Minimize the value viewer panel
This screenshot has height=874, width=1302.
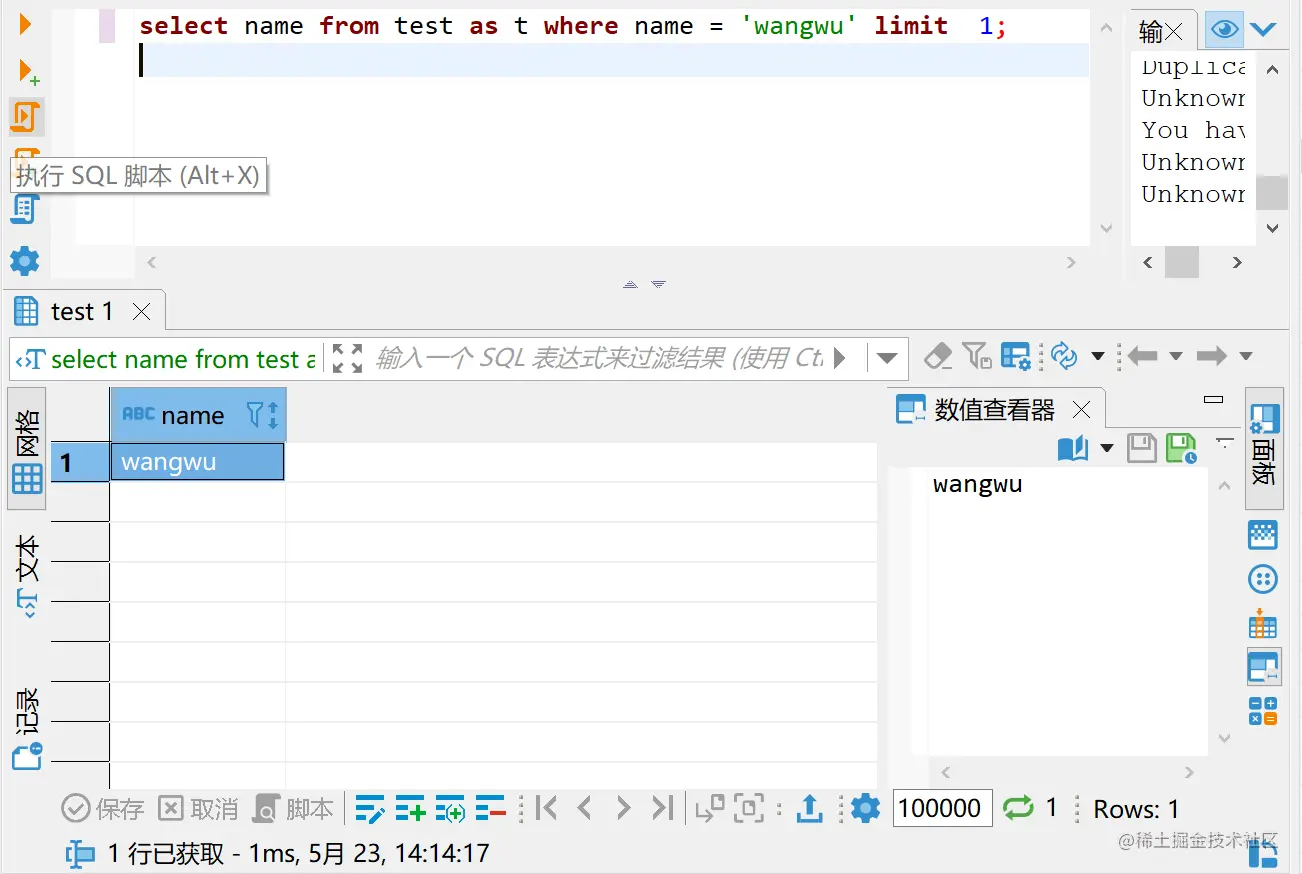(x=1214, y=399)
